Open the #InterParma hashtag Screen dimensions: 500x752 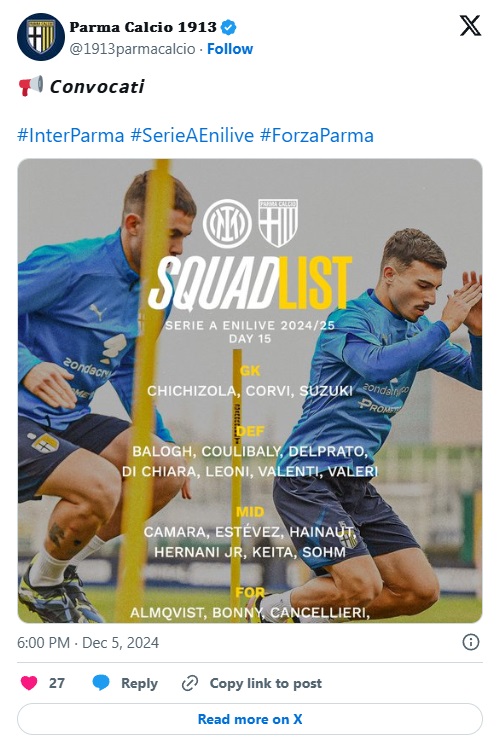[x=70, y=135]
